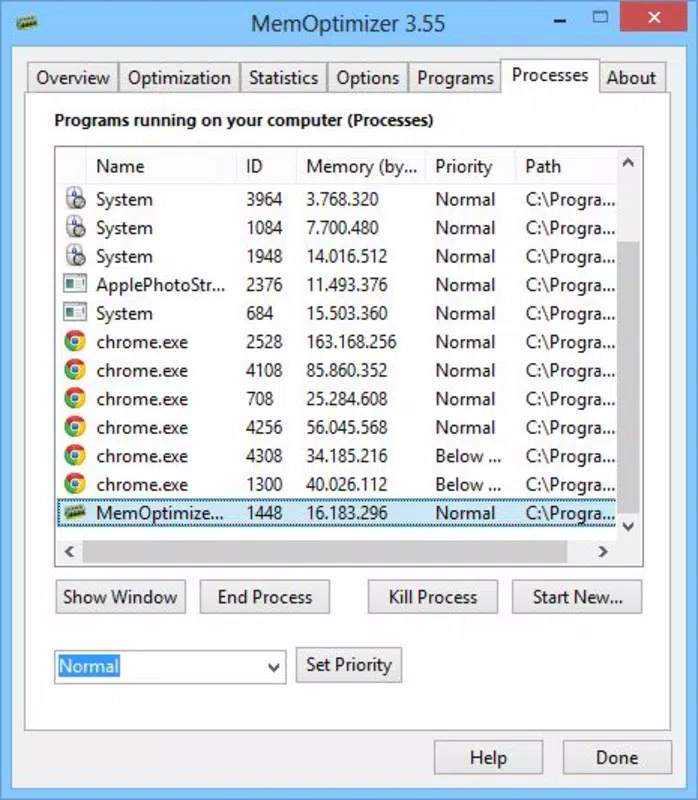This screenshot has width=698, height=800.
Task: Click the horizontal scrollbar left arrow
Action: tap(69, 552)
